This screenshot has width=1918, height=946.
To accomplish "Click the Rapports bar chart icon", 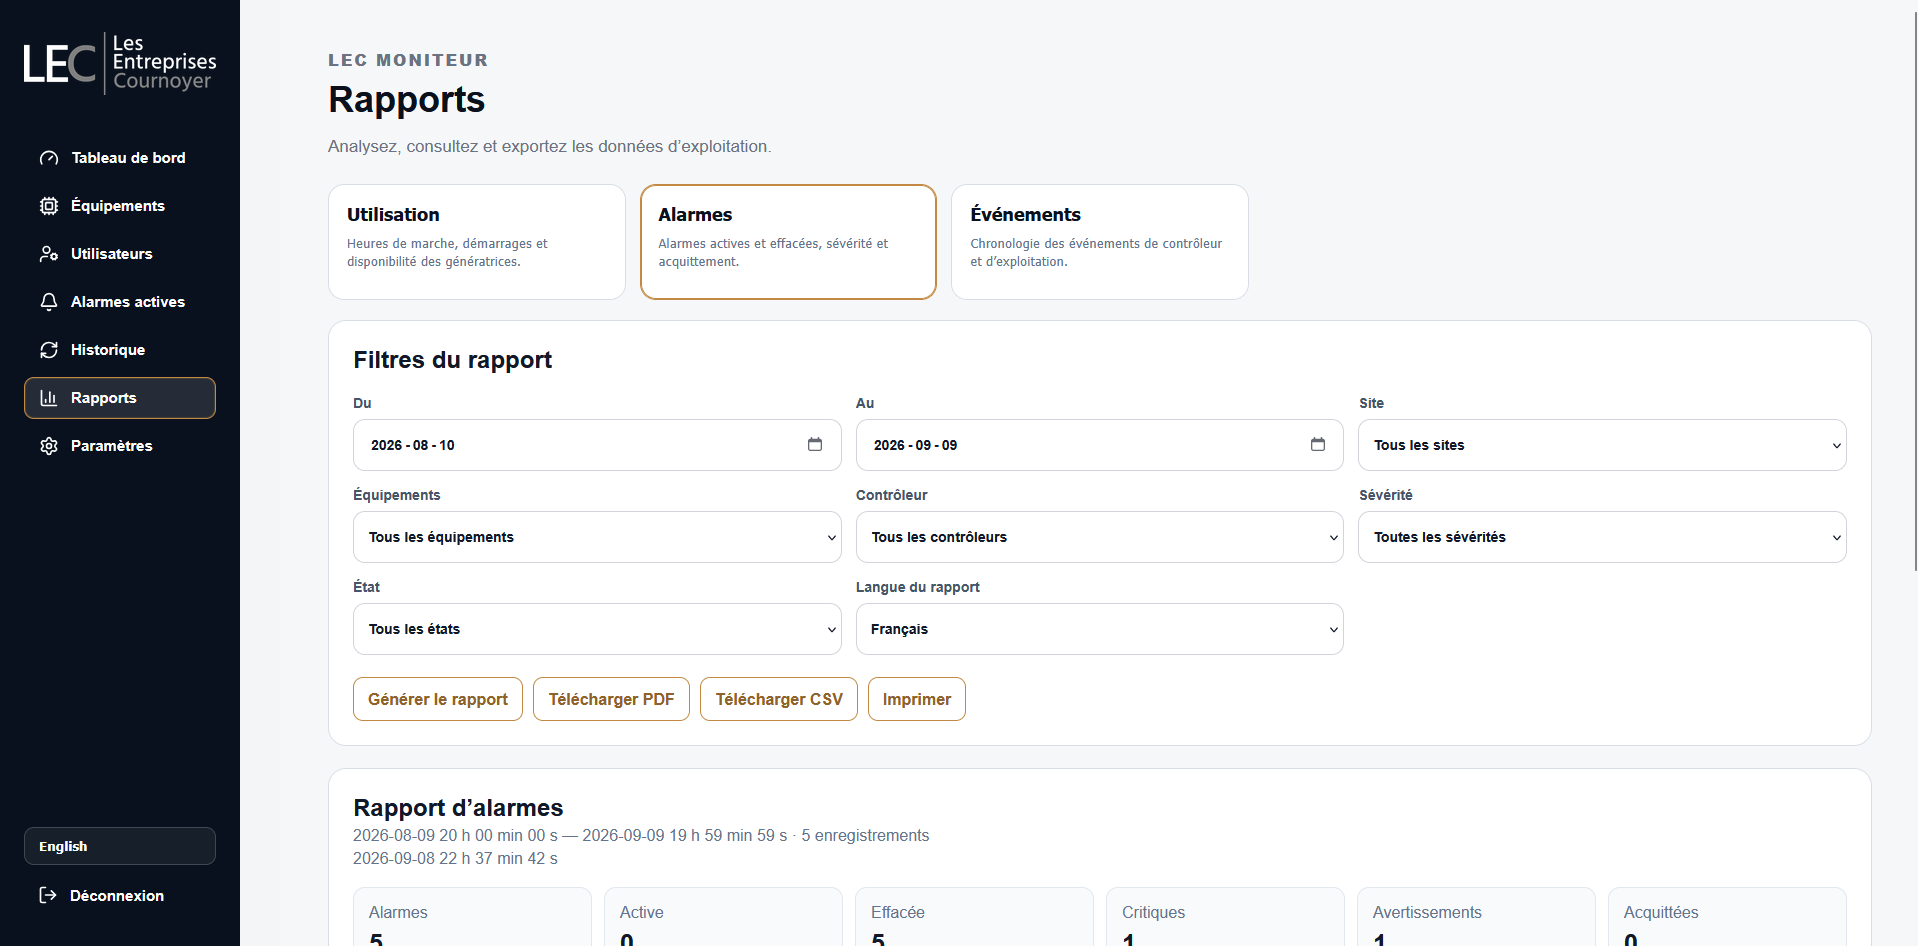I will (x=49, y=398).
